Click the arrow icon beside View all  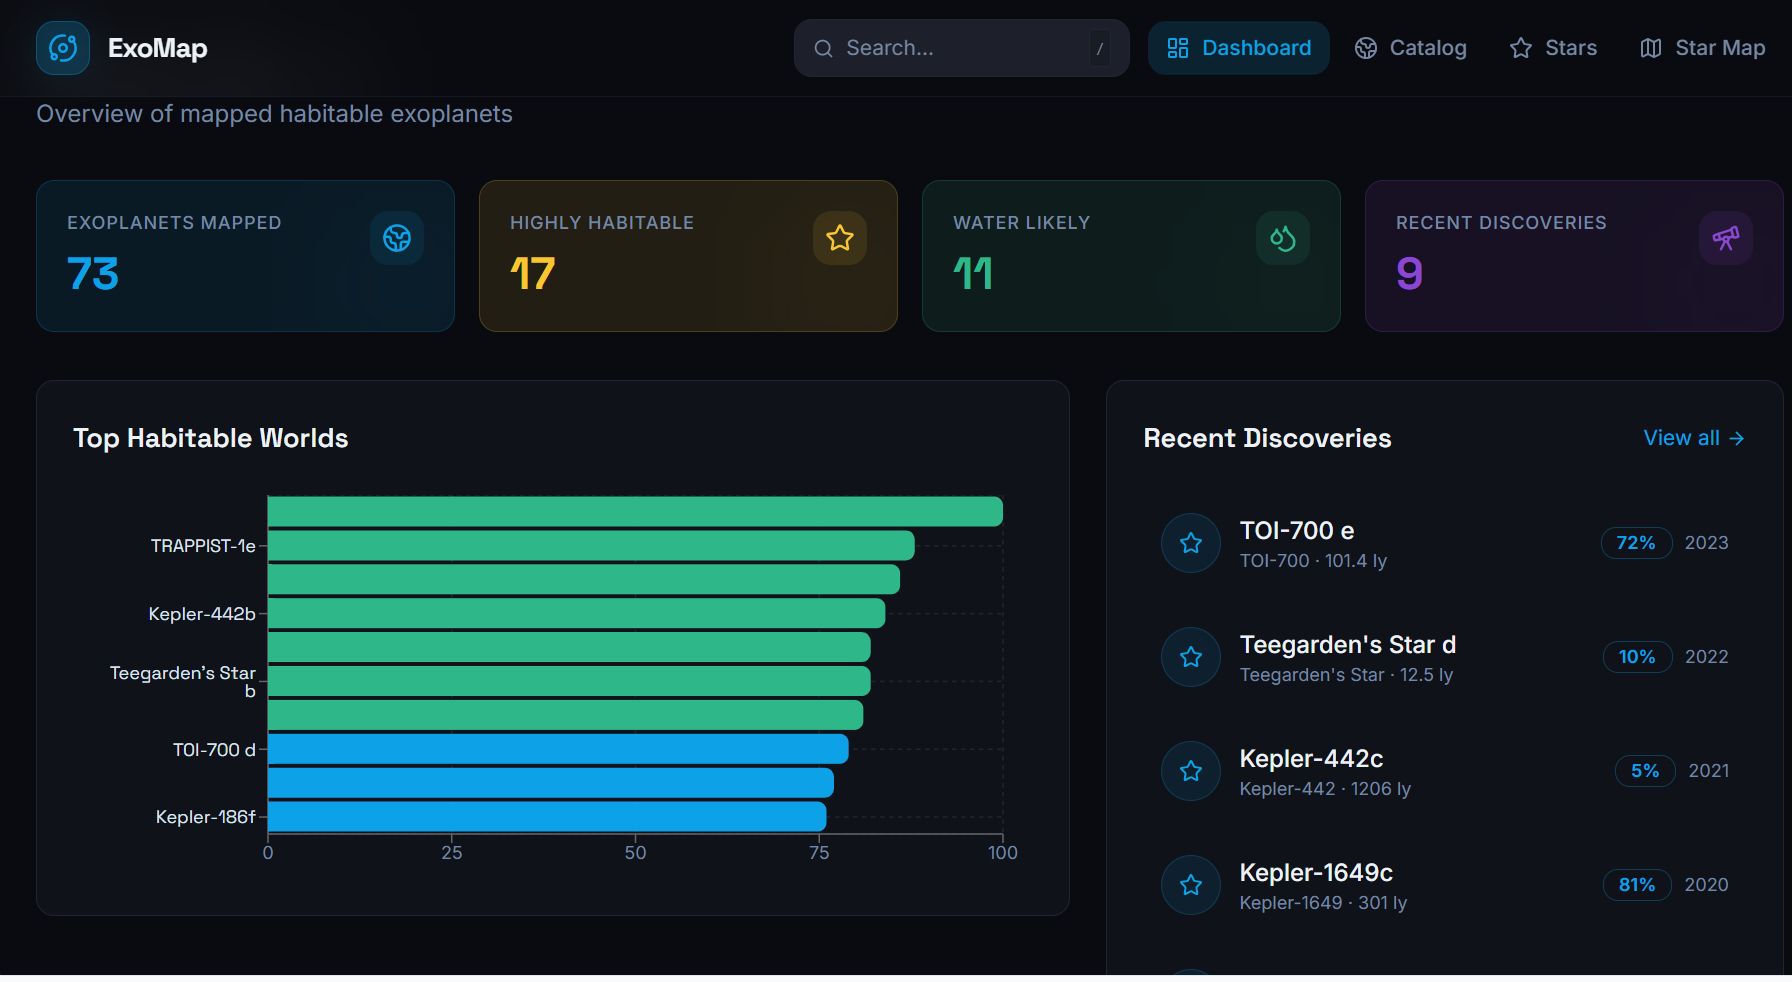click(x=1737, y=438)
